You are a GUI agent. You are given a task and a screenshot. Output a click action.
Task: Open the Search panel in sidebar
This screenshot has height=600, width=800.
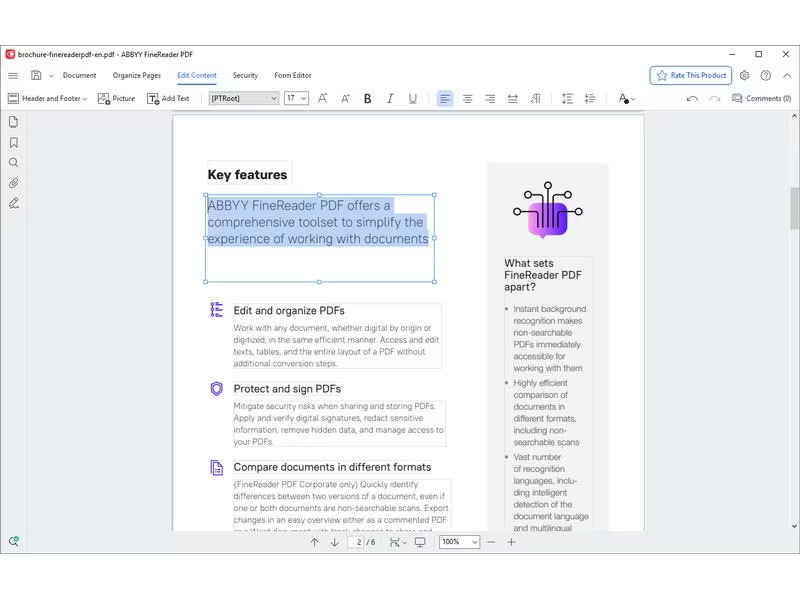(x=14, y=163)
